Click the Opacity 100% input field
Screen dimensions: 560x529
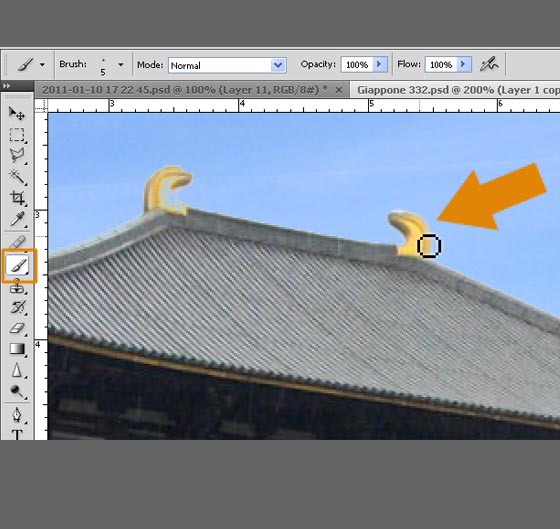click(x=357, y=65)
